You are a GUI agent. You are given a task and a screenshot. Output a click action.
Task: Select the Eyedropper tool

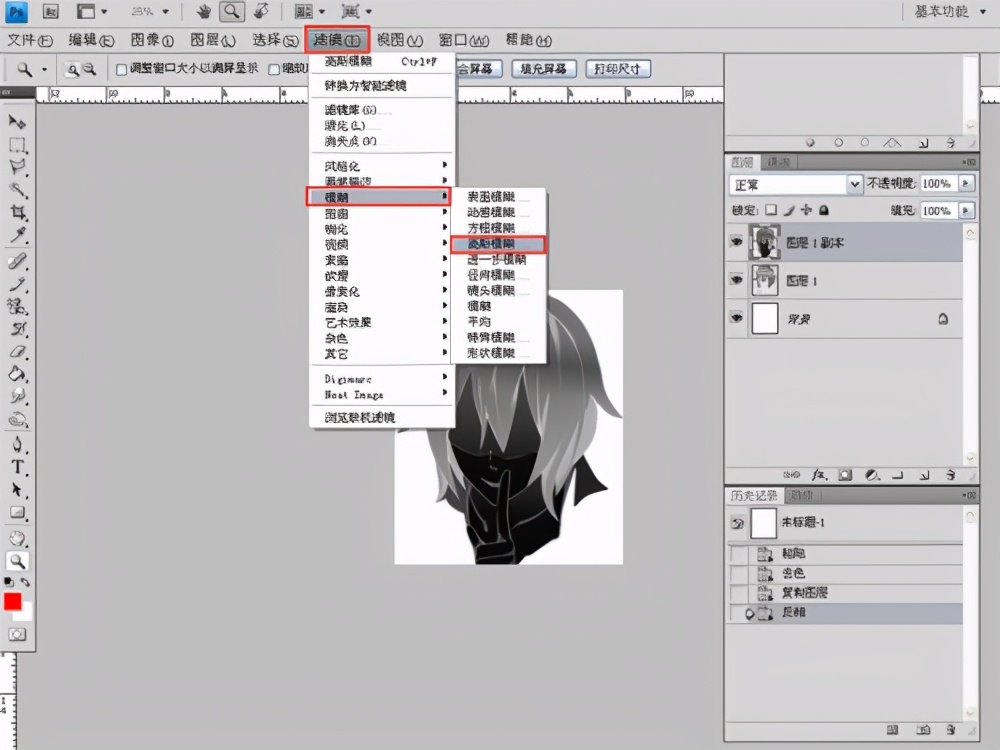[17, 236]
